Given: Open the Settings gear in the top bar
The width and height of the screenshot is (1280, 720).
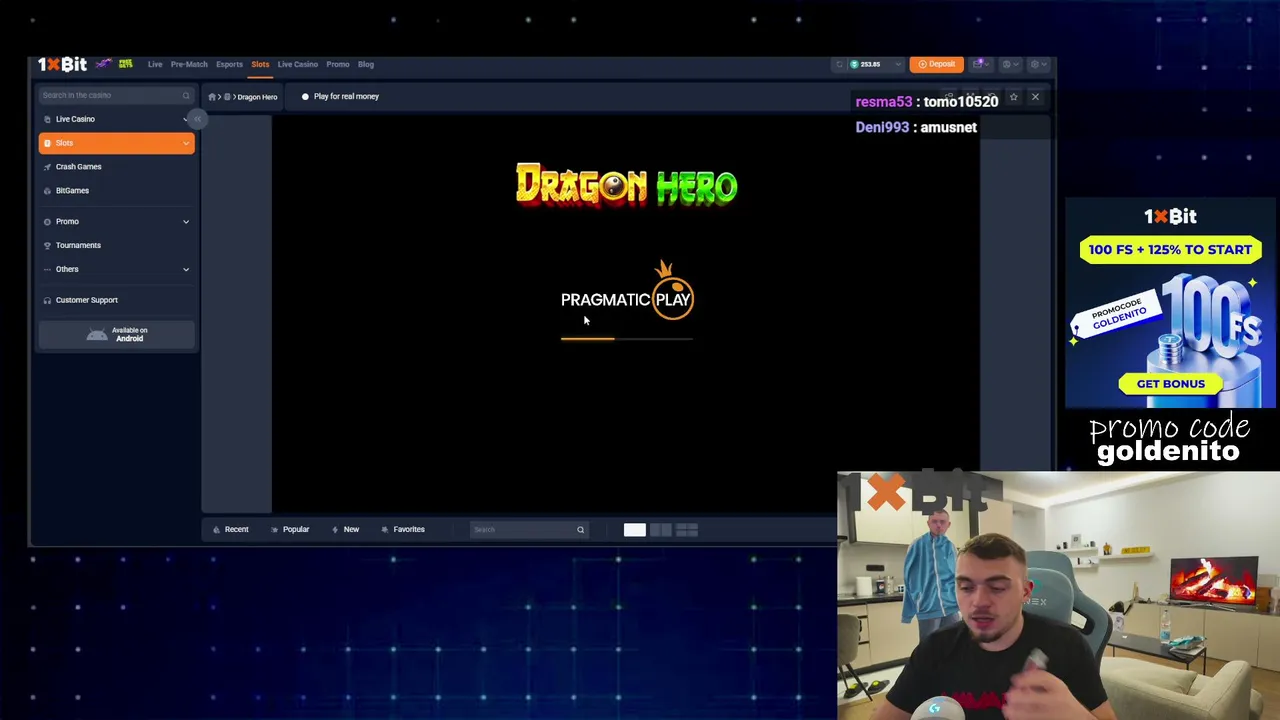Looking at the screenshot, I should [1036, 64].
